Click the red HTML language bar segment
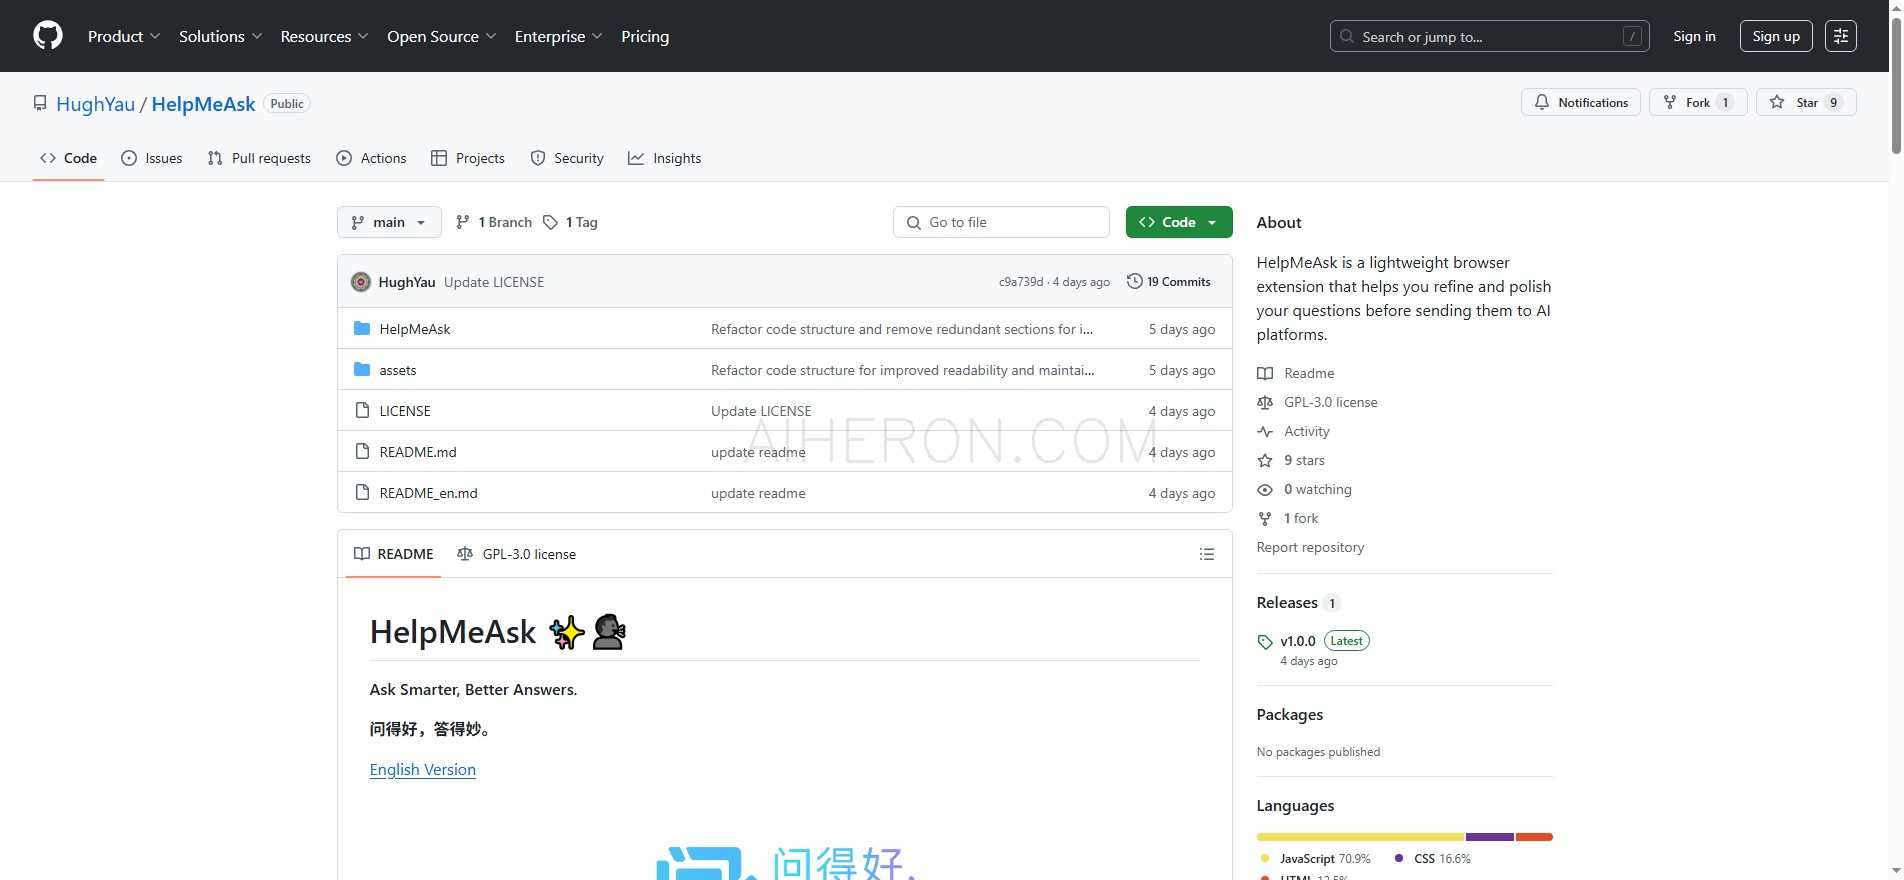Screen dimensions: 1904x880 pyautogui.click(x=1534, y=837)
